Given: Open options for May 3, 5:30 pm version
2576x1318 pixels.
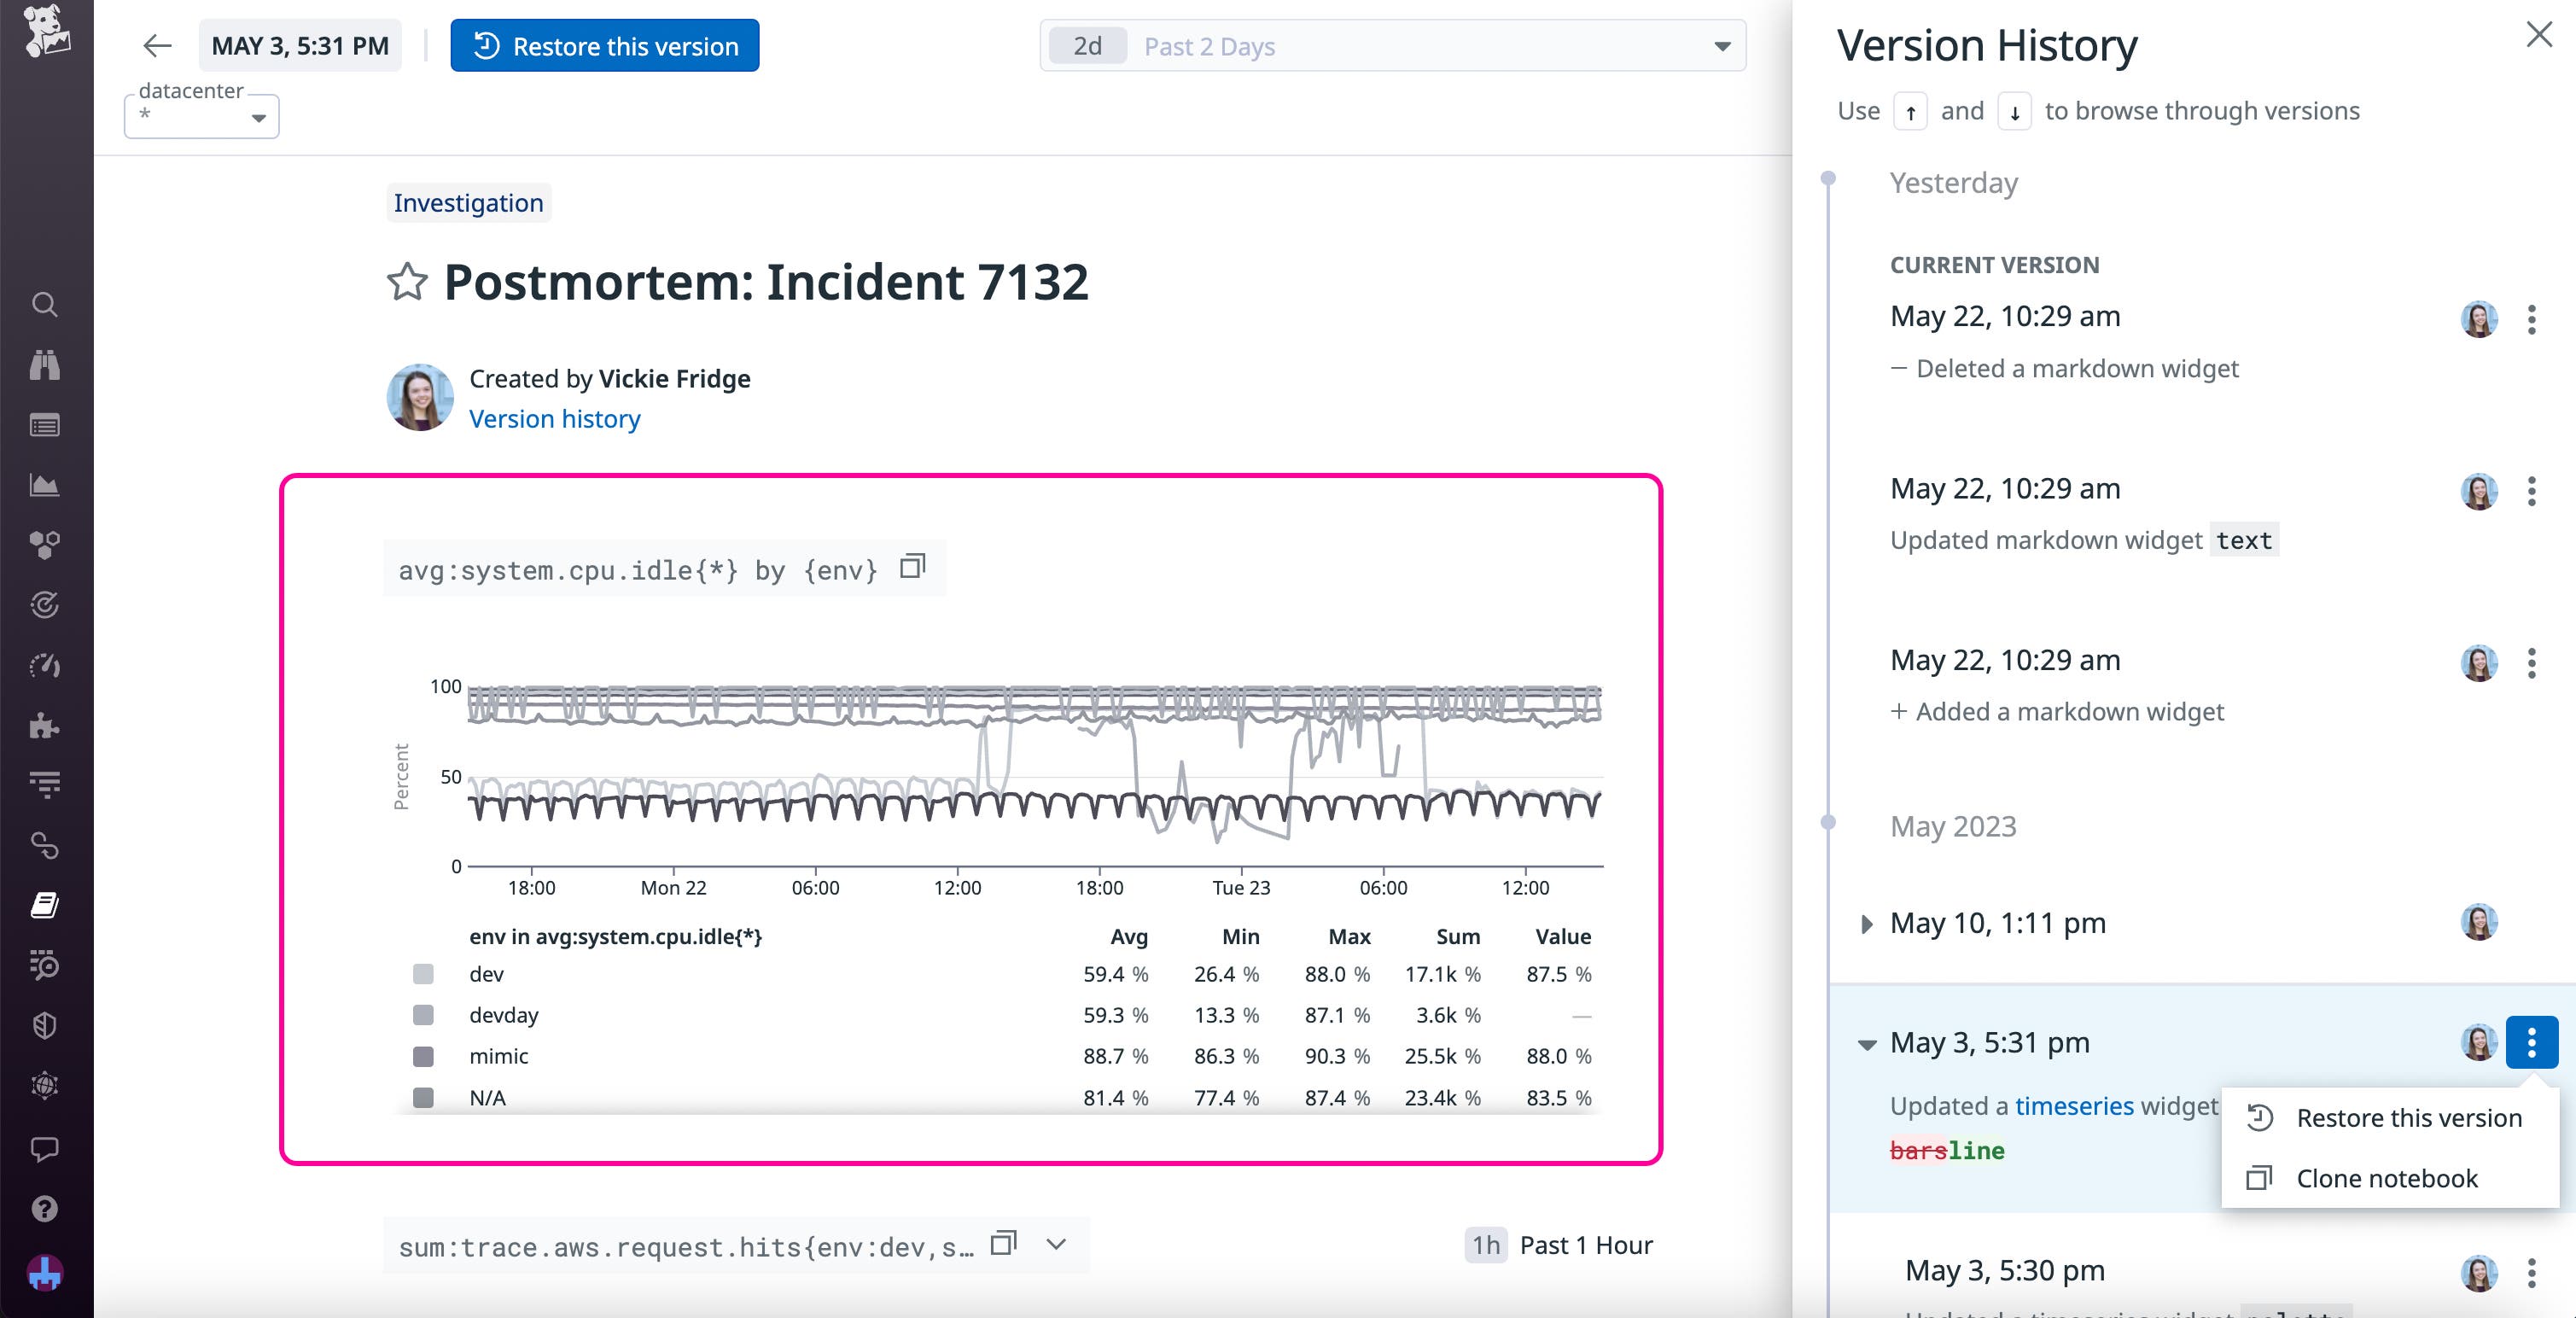Looking at the screenshot, I should pos(2531,1272).
